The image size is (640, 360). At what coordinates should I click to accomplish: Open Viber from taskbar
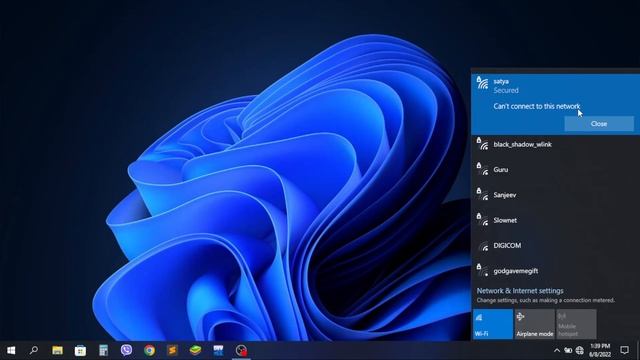127,350
